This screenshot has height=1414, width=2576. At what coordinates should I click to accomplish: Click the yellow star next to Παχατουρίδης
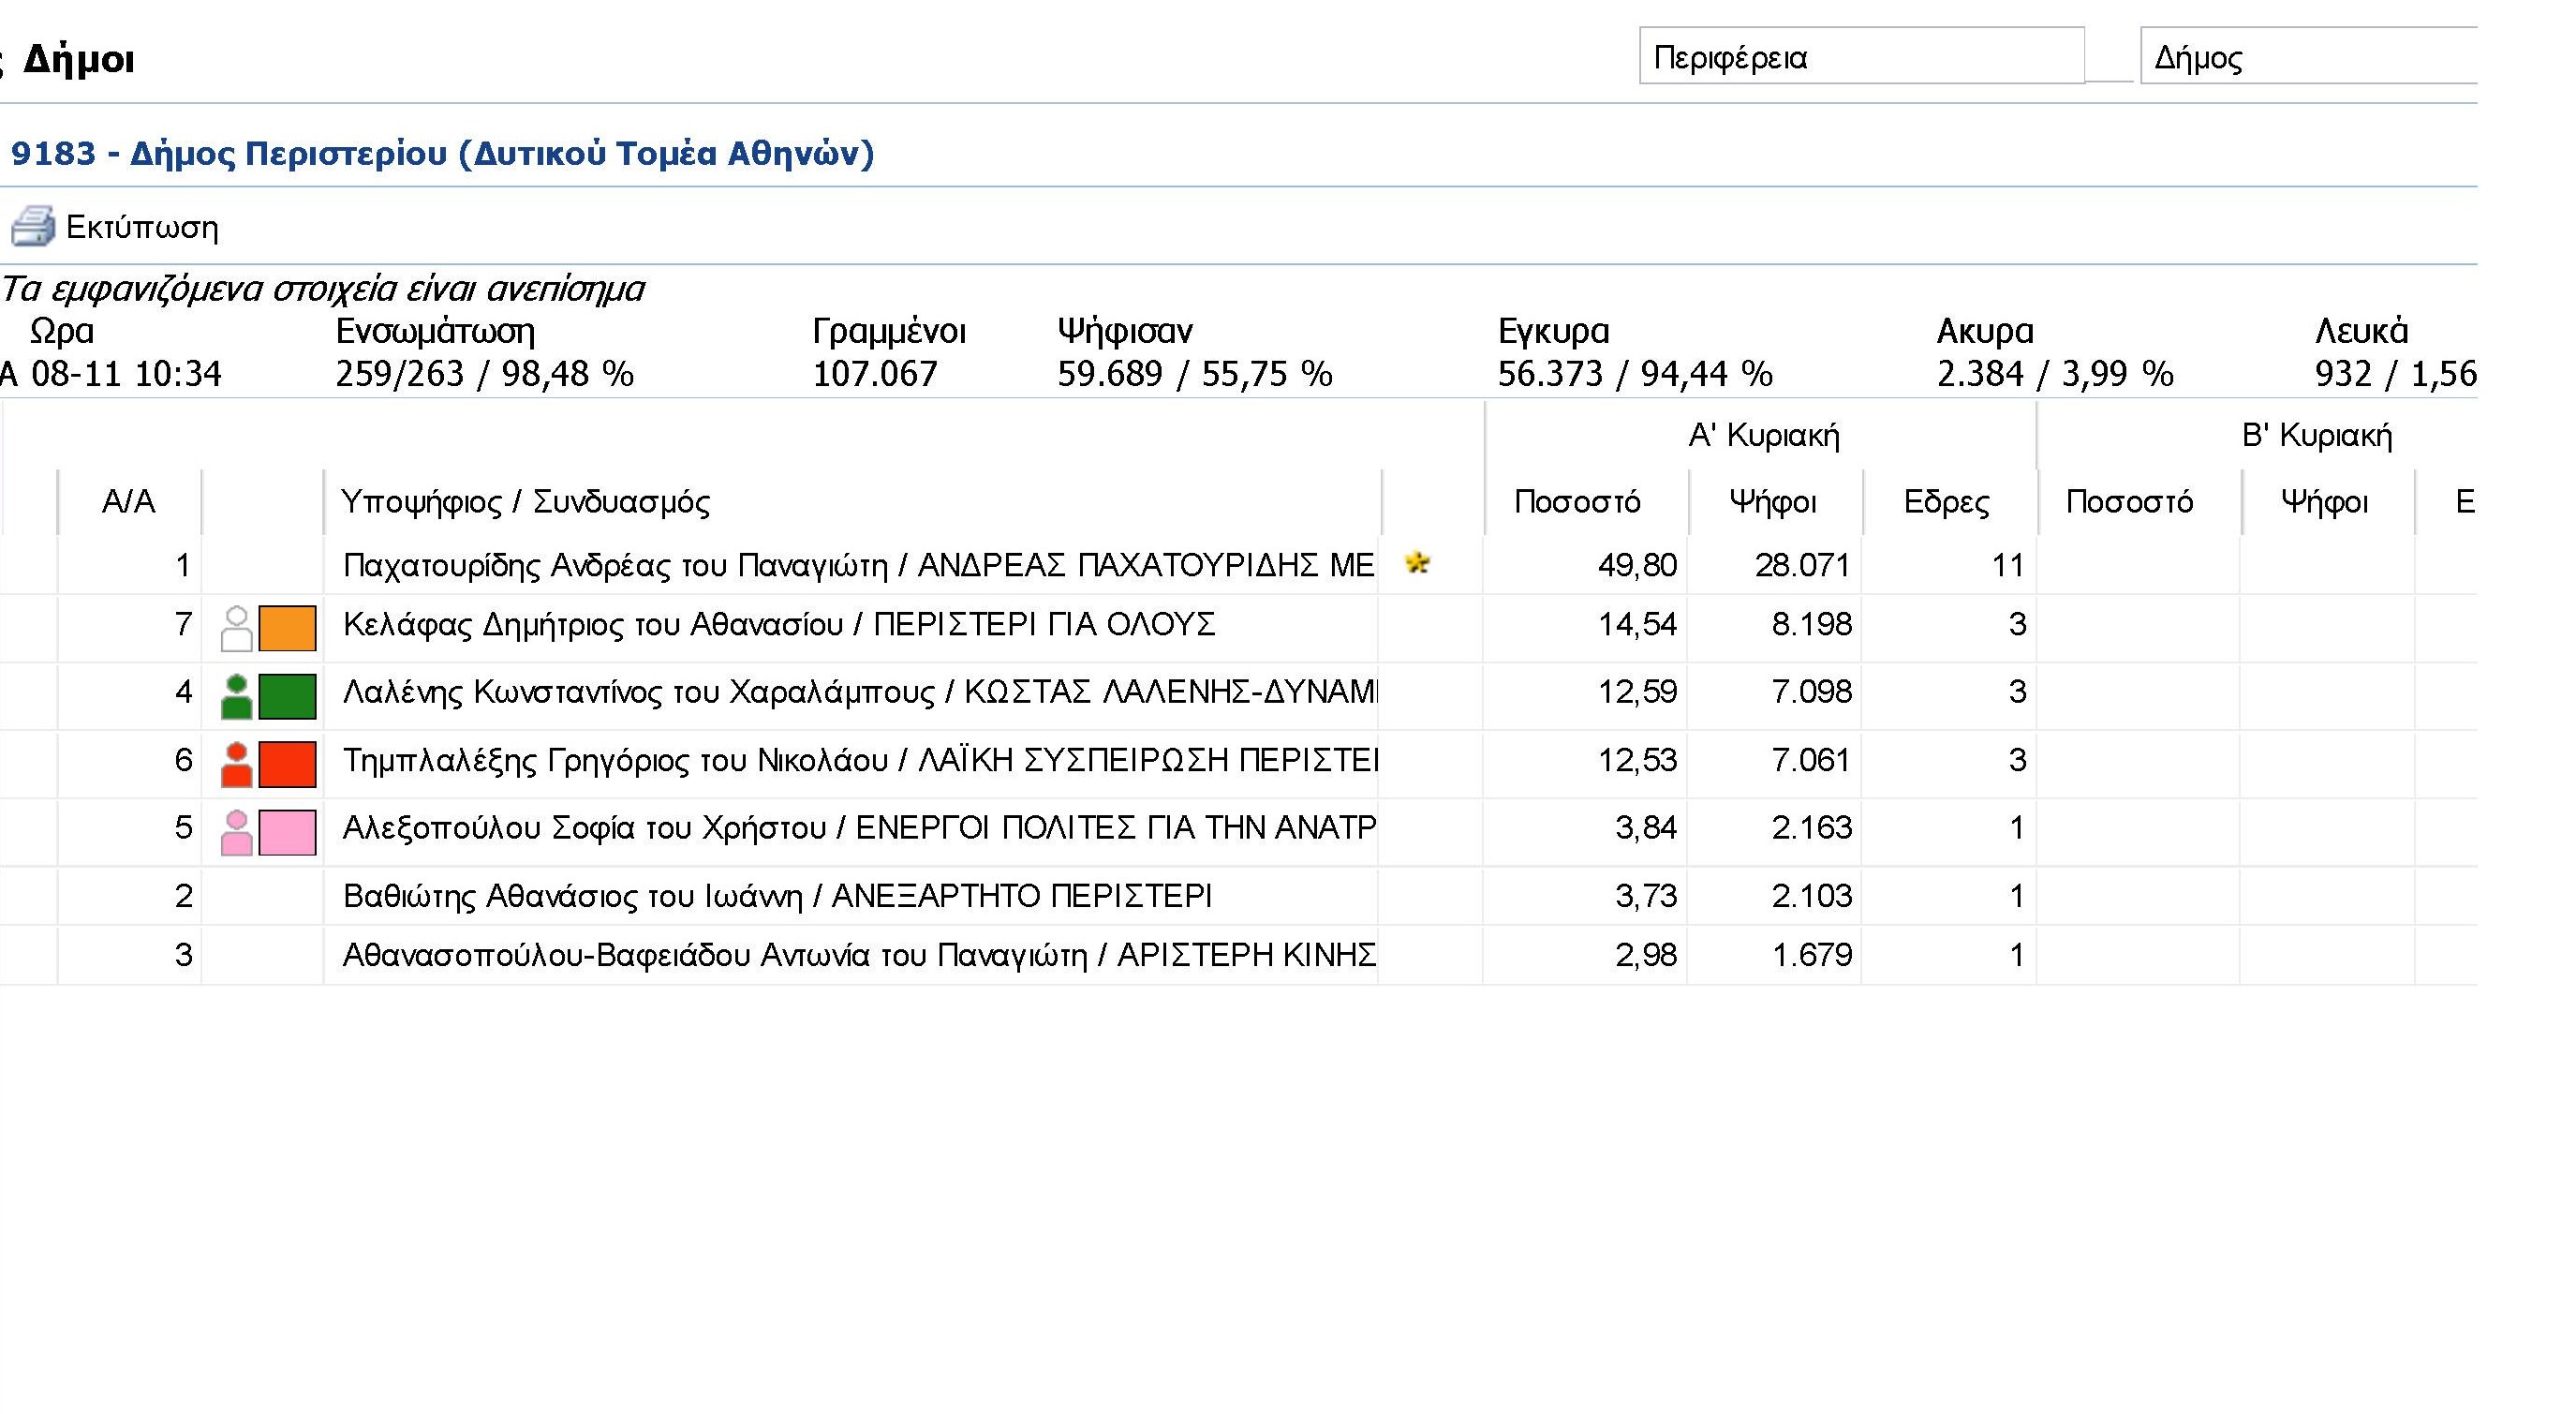click(x=1417, y=563)
